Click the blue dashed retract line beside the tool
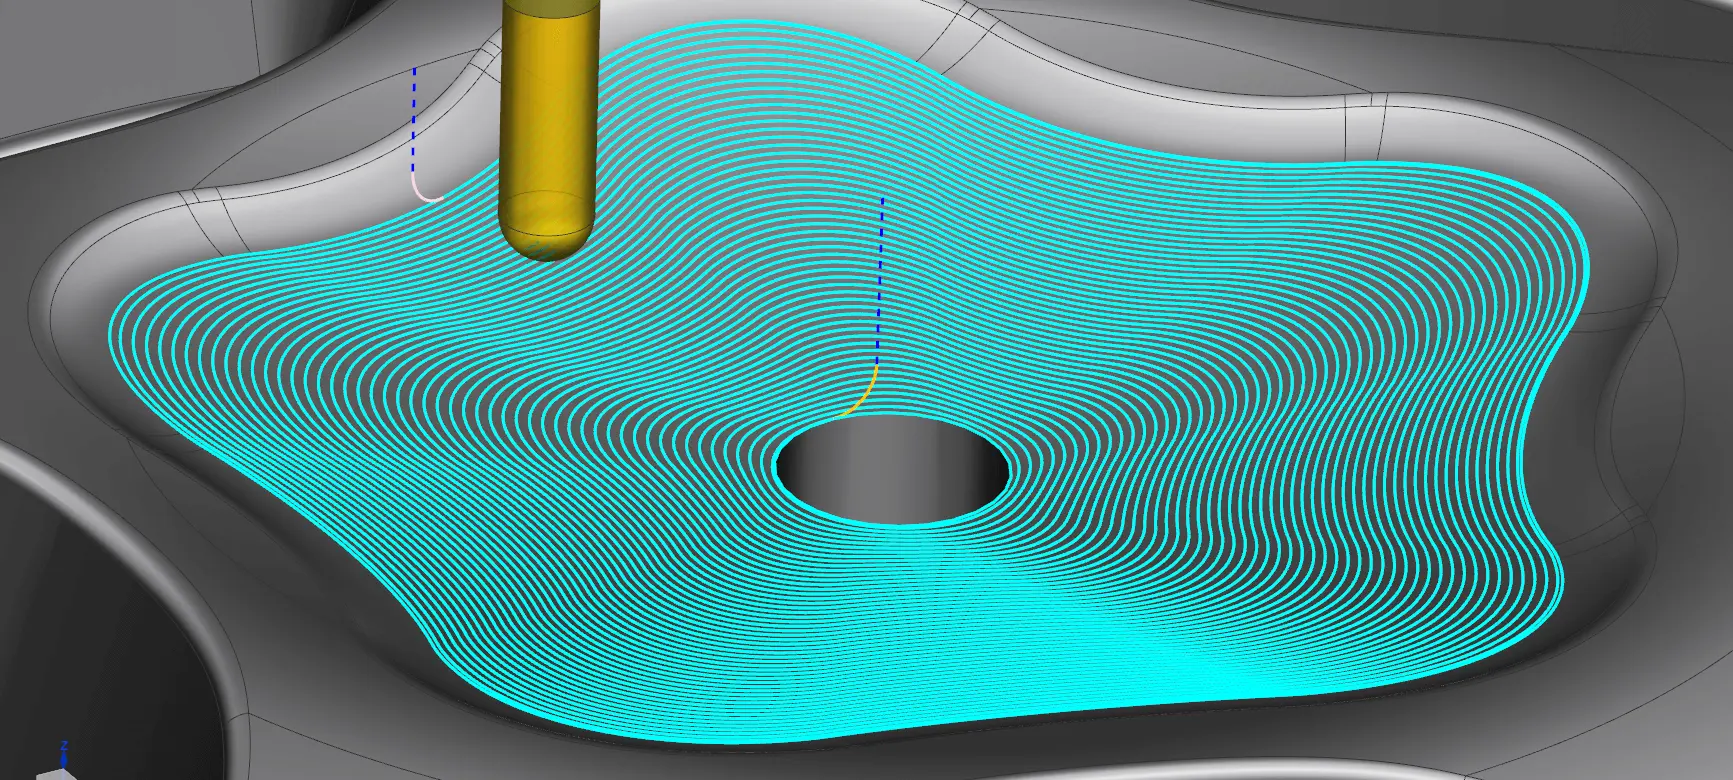The width and height of the screenshot is (1733, 780). click(x=414, y=120)
